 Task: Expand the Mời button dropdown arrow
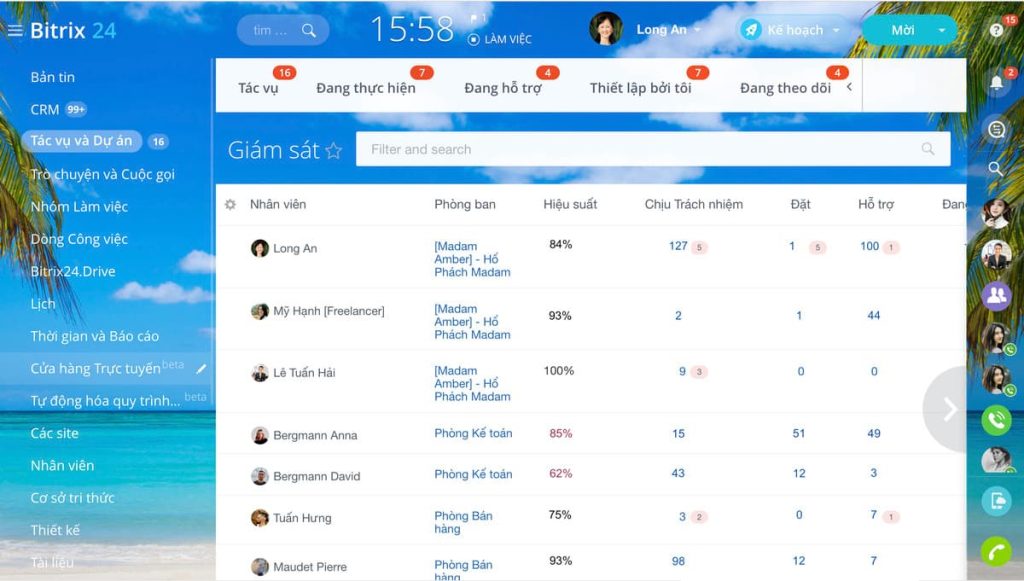[942, 30]
